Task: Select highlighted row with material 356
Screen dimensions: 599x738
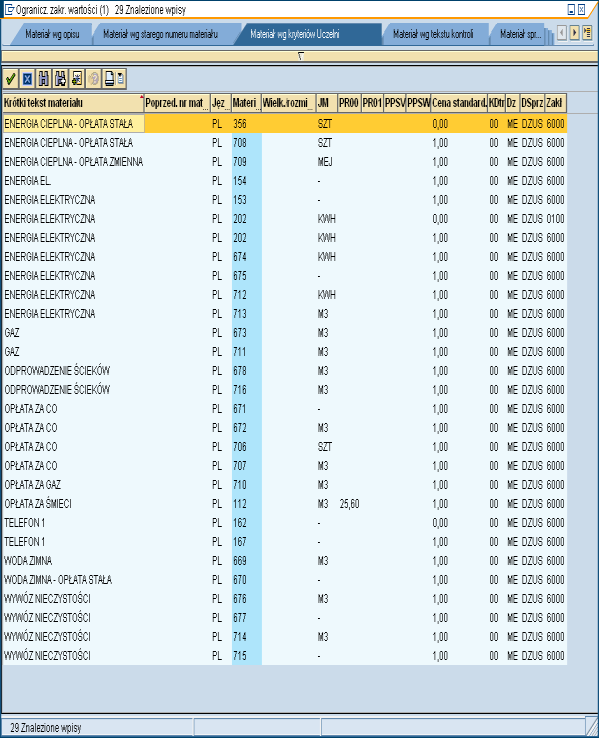Action: [285, 124]
